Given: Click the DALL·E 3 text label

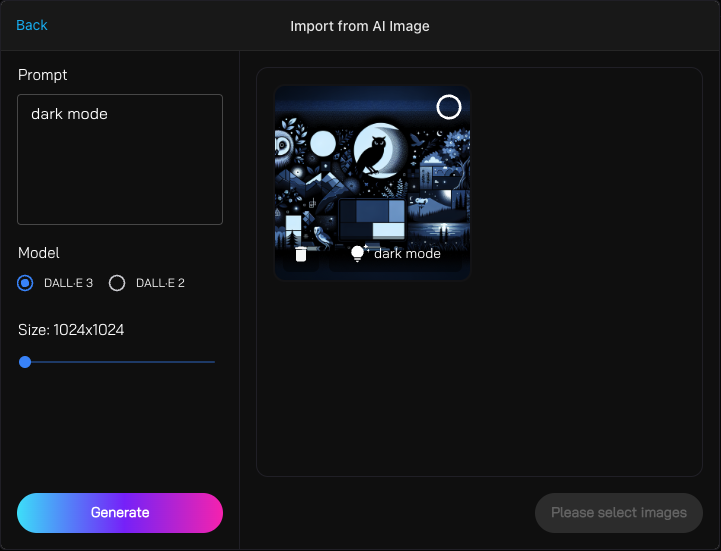Looking at the screenshot, I should [x=68, y=283].
